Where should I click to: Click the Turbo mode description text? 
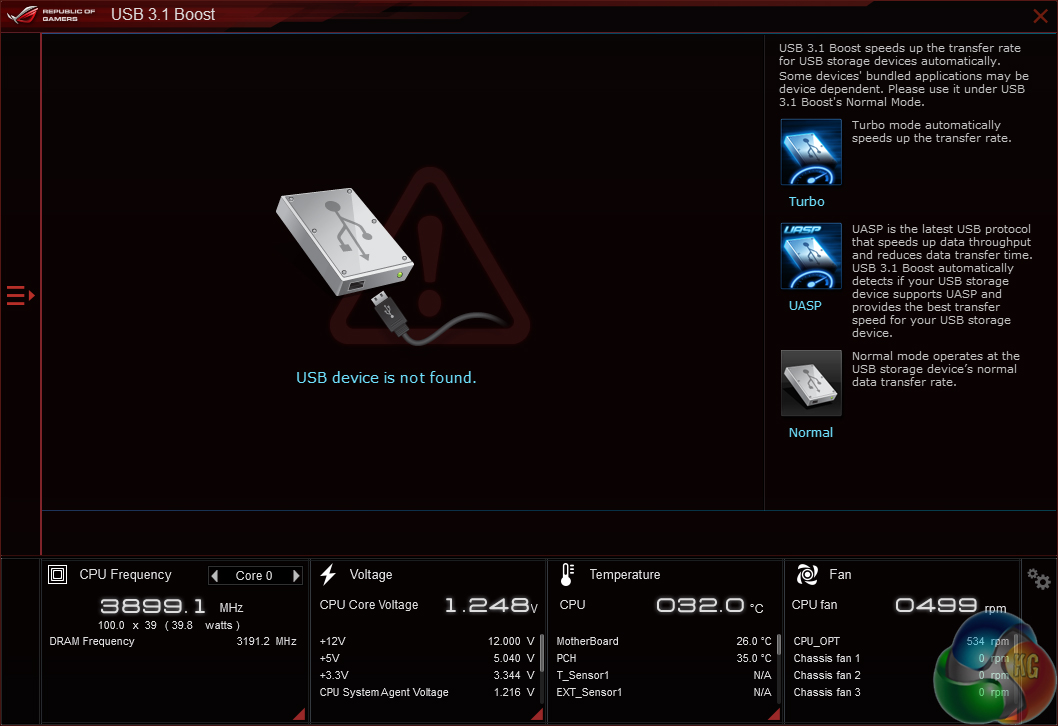pos(931,132)
